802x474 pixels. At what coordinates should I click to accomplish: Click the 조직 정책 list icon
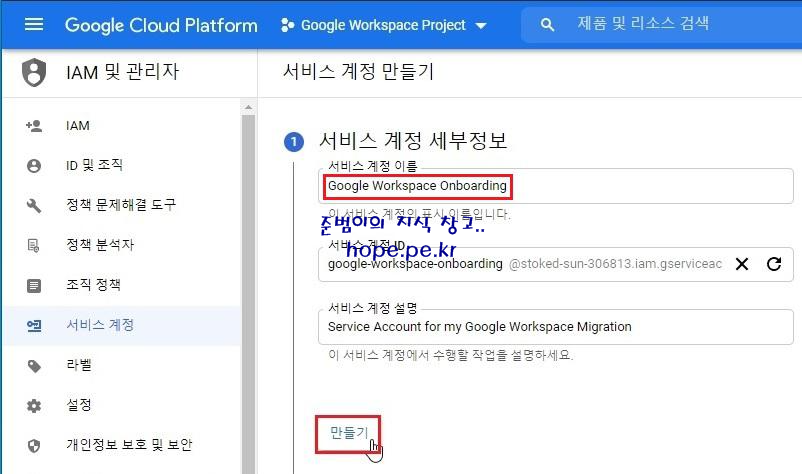[34, 285]
